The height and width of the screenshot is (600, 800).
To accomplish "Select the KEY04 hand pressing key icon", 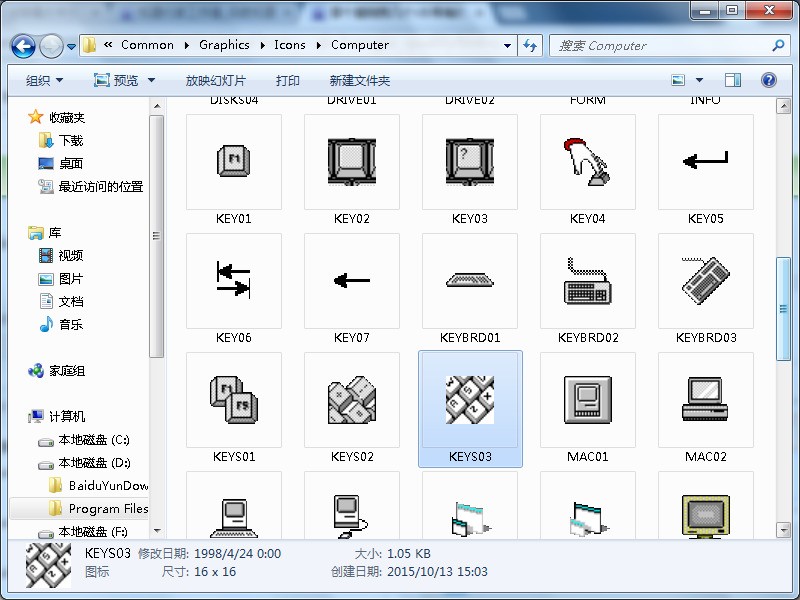I will 588,162.
